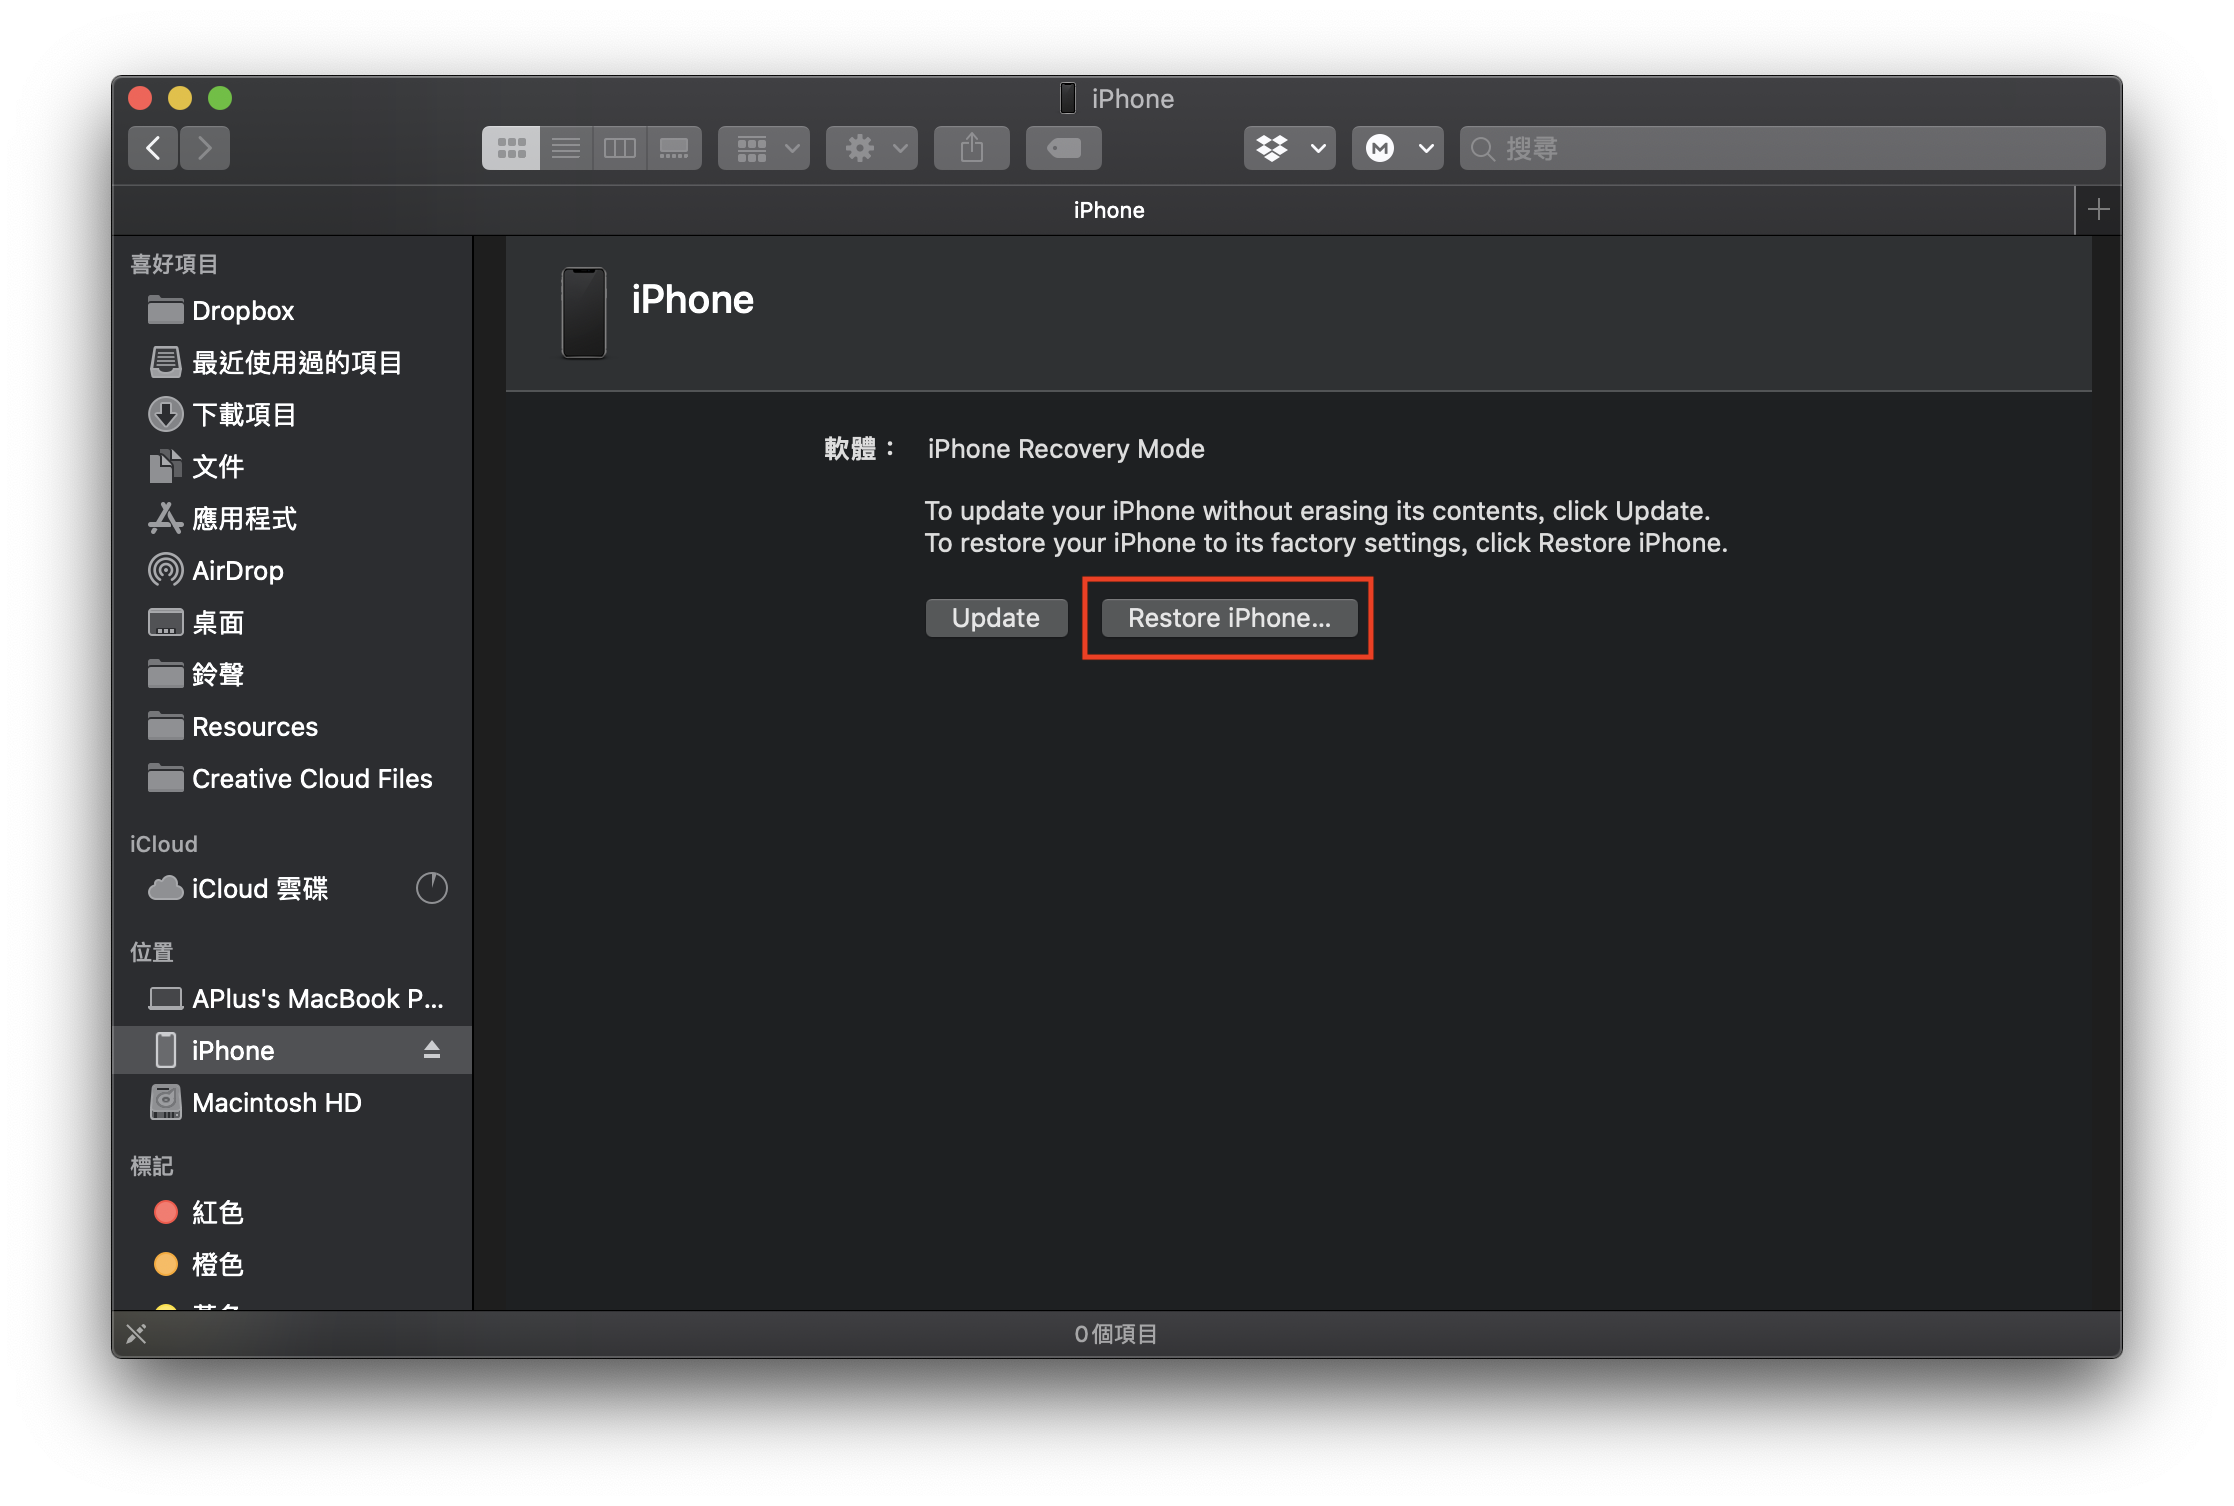The width and height of the screenshot is (2234, 1506).
Task: Select Macintosh HD in the sidebar
Action: pyautogui.click(x=292, y=1103)
